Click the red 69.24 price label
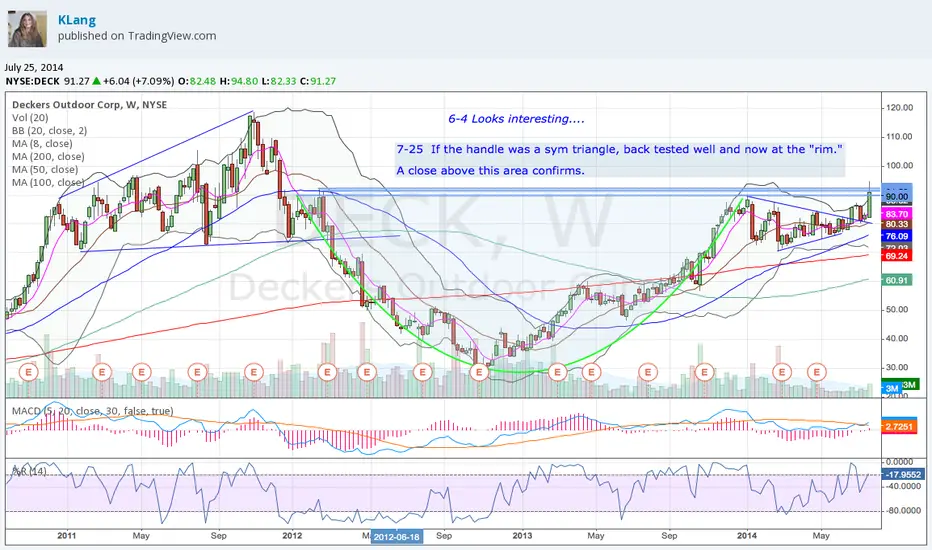The height and width of the screenshot is (550, 932). coord(896,256)
